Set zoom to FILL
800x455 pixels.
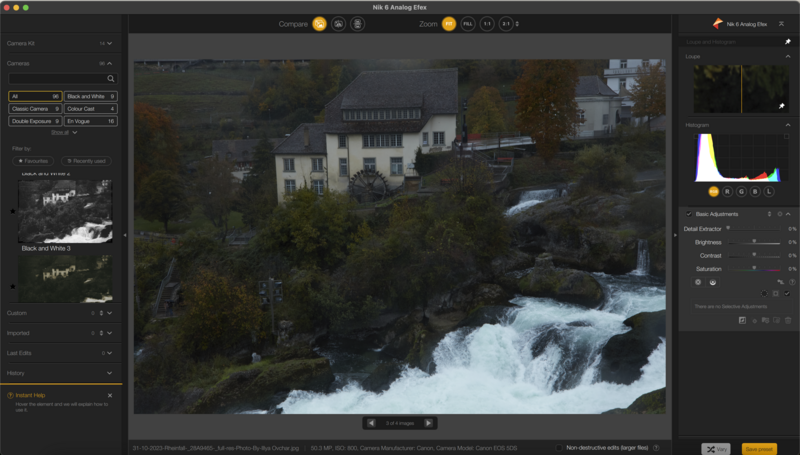pos(468,24)
